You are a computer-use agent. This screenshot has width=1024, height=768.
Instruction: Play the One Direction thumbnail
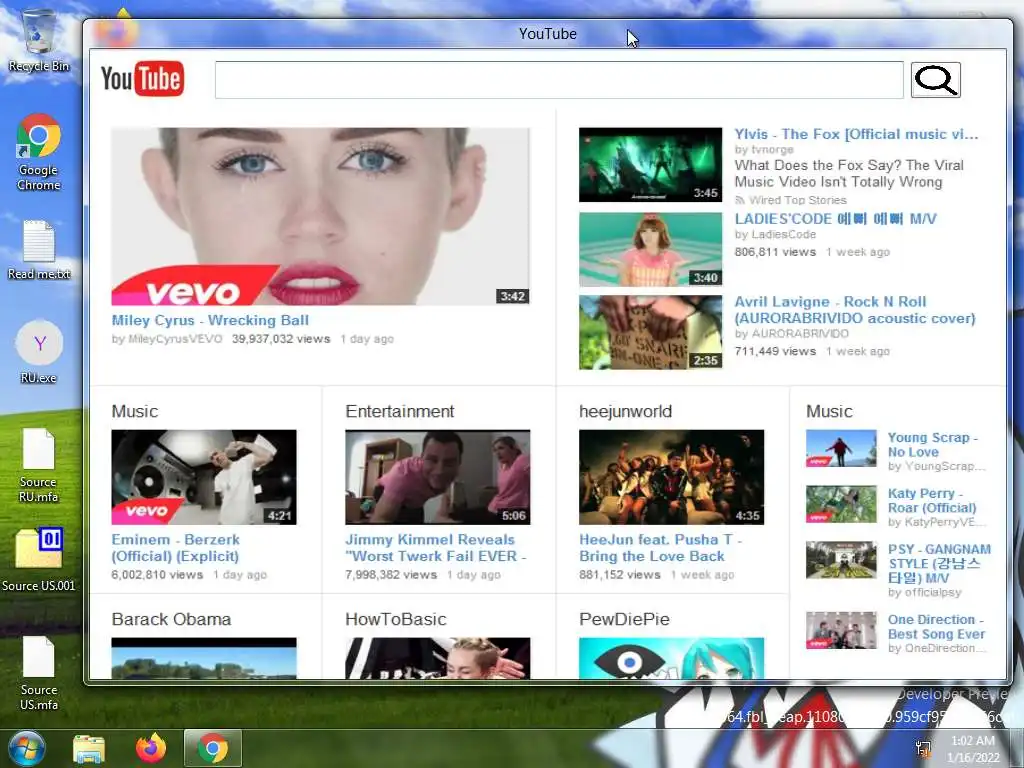tap(841, 630)
